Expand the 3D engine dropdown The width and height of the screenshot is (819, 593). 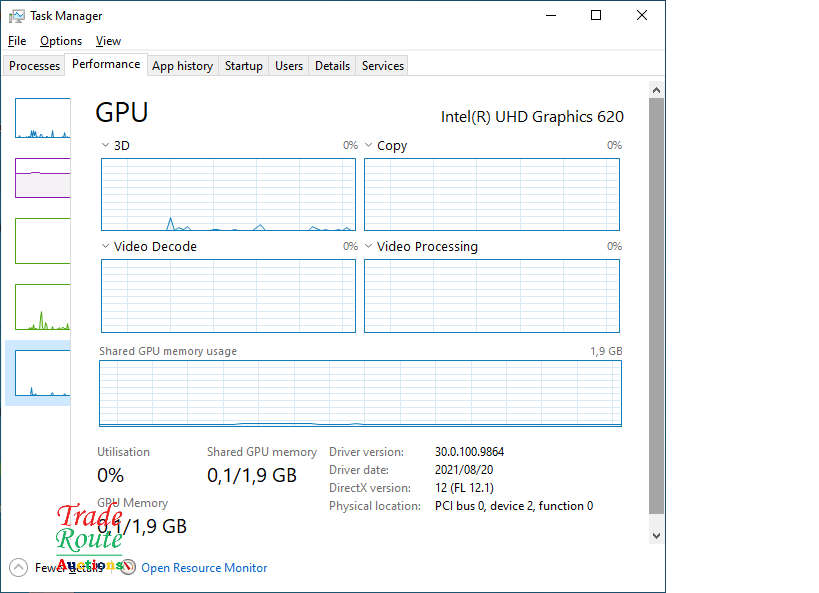coord(106,146)
